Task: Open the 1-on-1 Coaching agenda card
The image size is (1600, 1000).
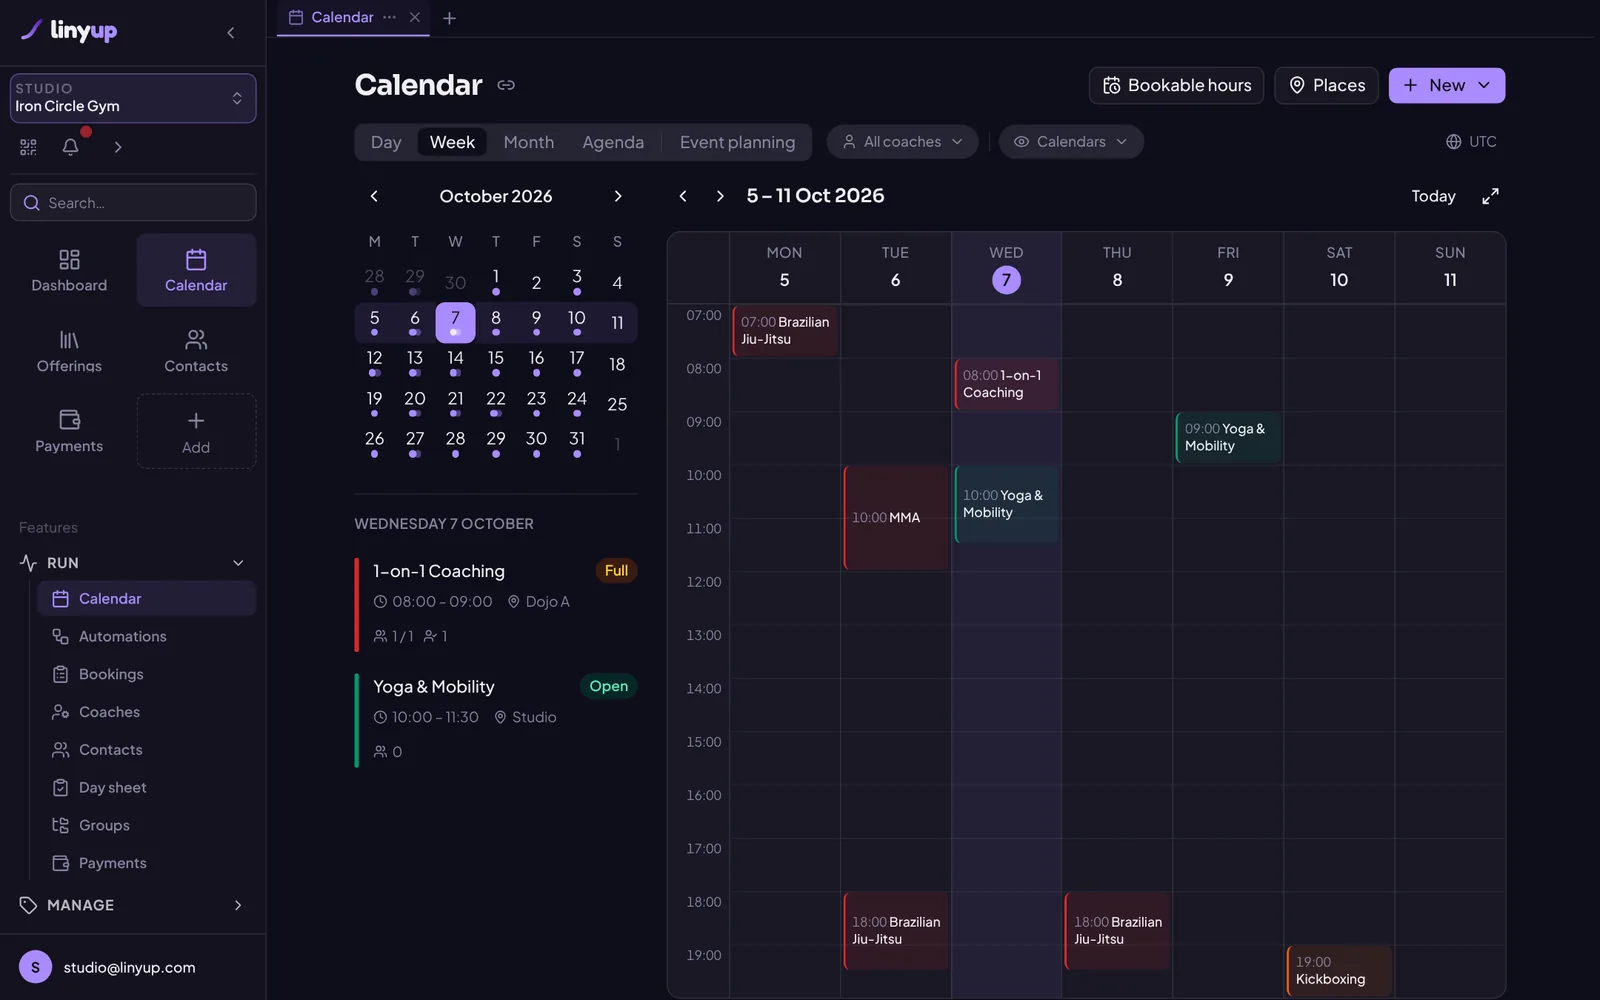Action: [x=496, y=603]
